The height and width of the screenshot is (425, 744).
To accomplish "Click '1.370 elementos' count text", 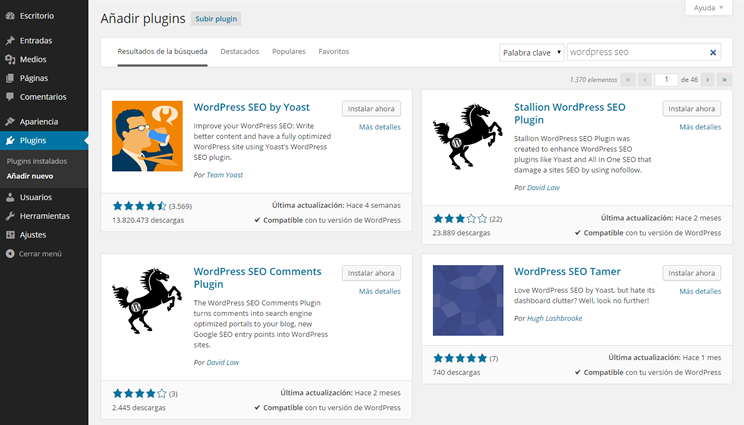I will pos(594,80).
